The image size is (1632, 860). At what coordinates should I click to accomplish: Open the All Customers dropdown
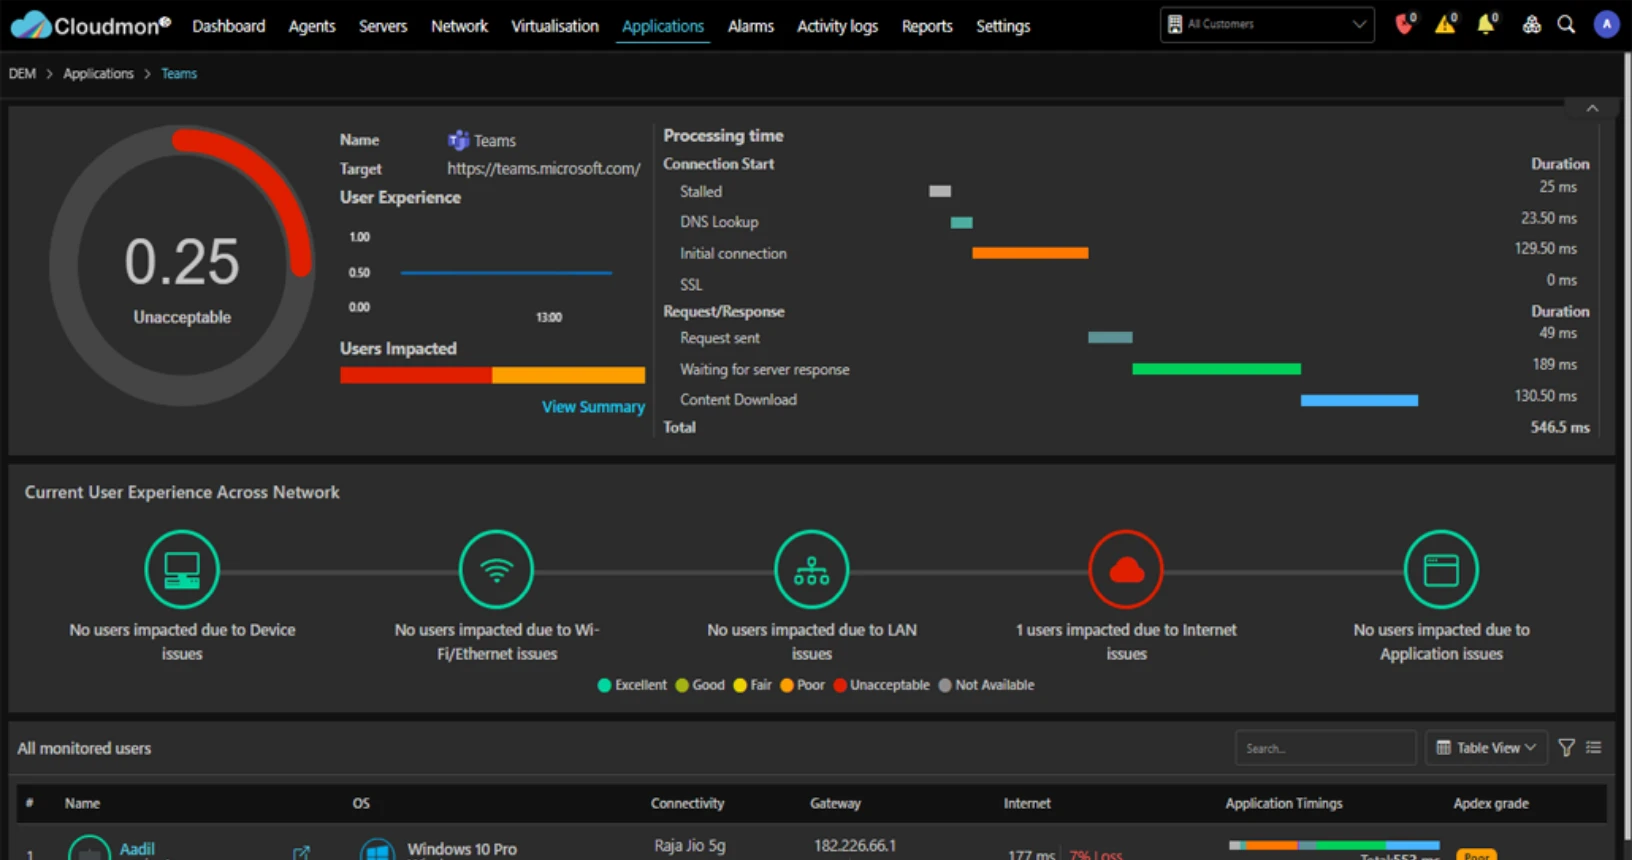[x=1267, y=25]
